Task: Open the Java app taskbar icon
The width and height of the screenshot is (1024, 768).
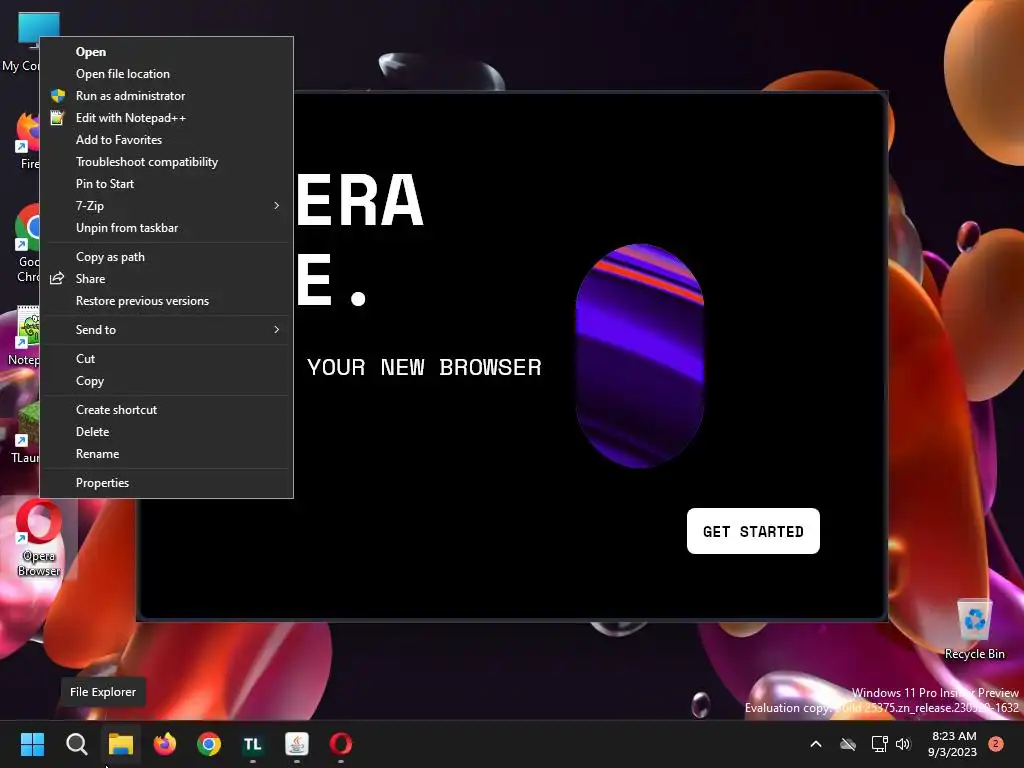Action: pos(296,744)
